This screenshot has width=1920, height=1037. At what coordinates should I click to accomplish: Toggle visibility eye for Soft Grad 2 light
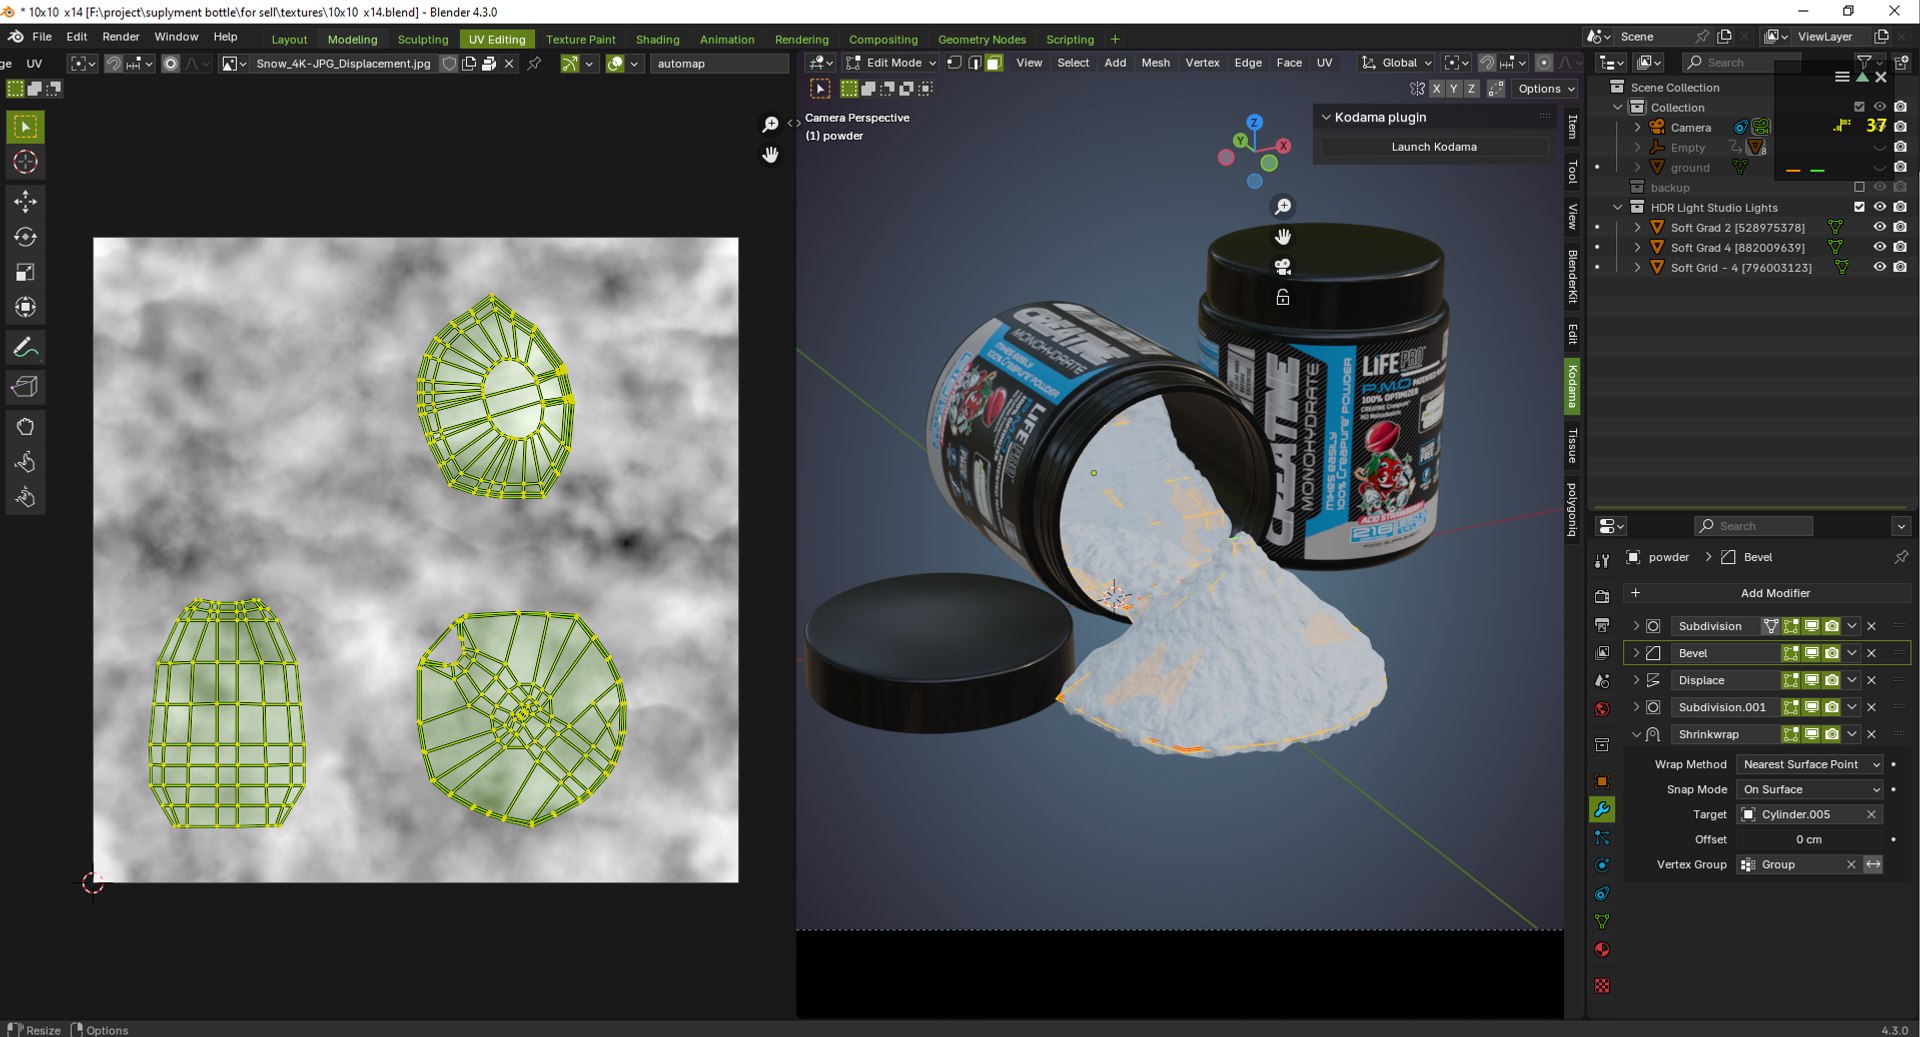1880,227
